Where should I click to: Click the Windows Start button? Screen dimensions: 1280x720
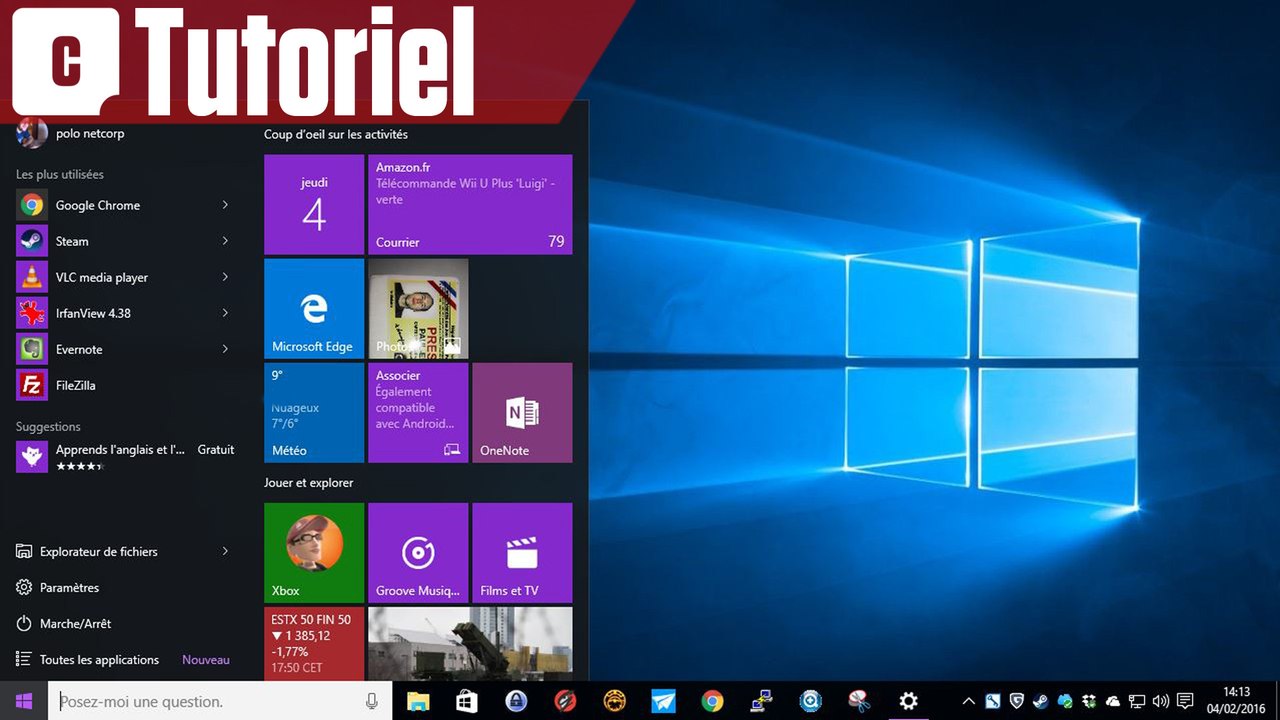(24, 701)
